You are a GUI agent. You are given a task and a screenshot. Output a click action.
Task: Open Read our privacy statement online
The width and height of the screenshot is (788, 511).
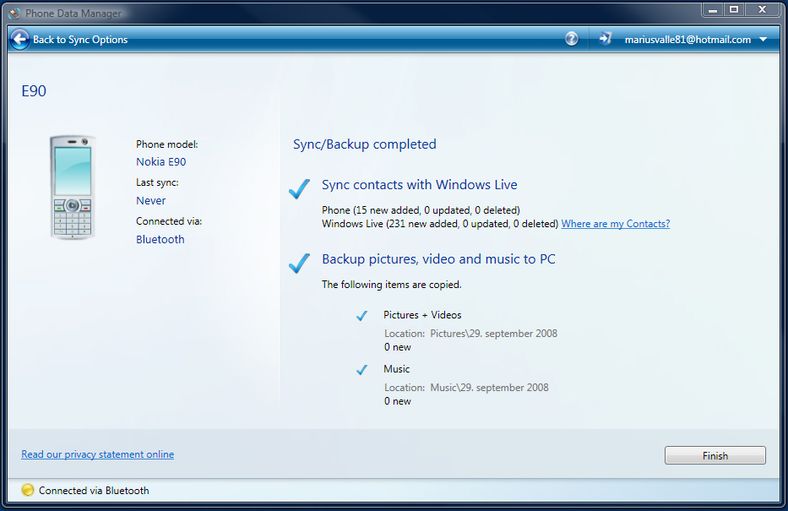click(97, 454)
